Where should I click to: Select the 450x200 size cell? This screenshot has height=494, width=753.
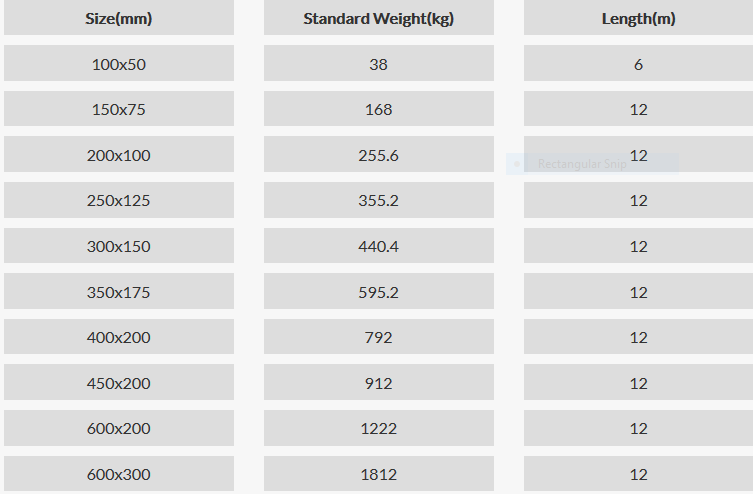tap(119, 382)
